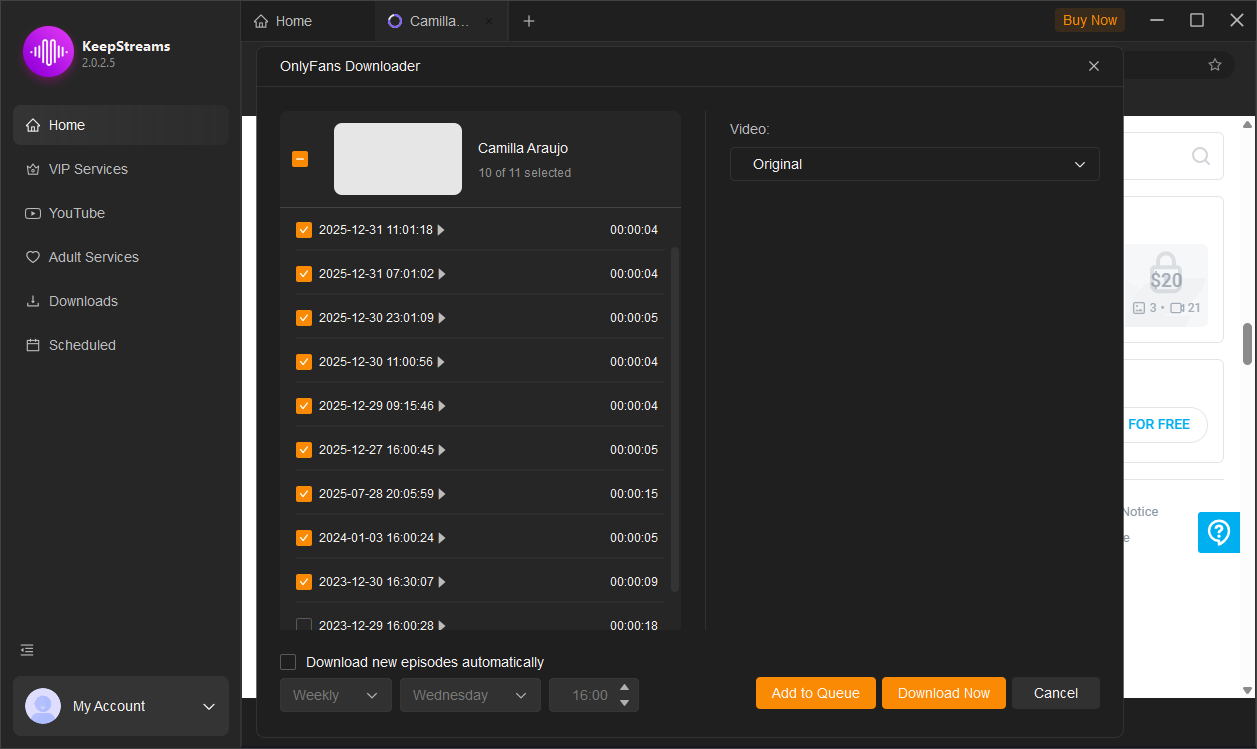Play preview of 2025-12-29 09:15:46
The height and width of the screenshot is (749, 1257).
point(441,406)
